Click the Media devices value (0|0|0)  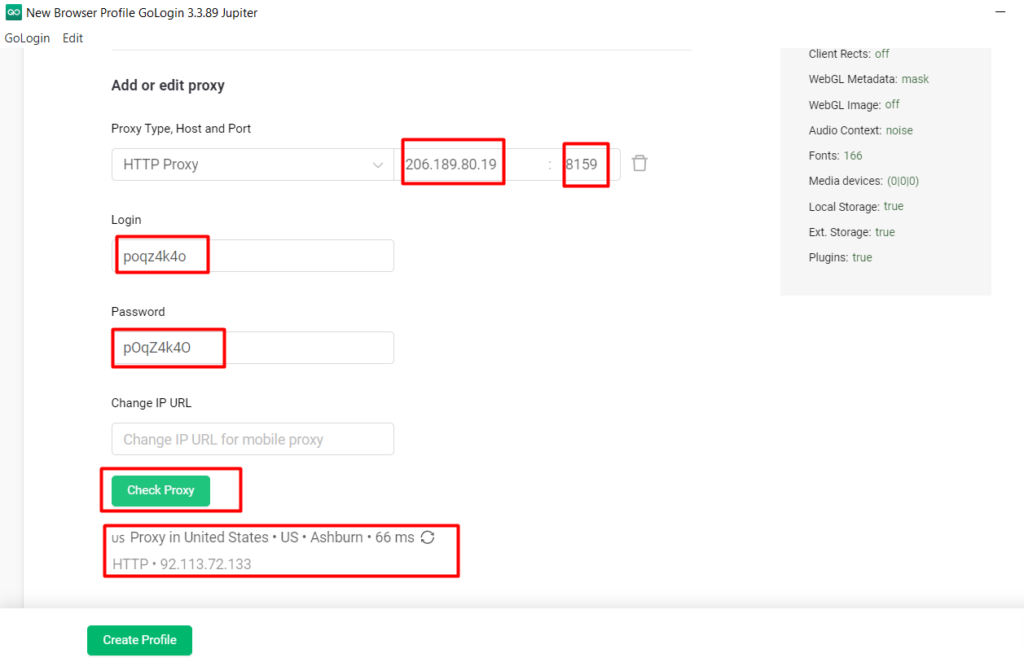[903, 181]
